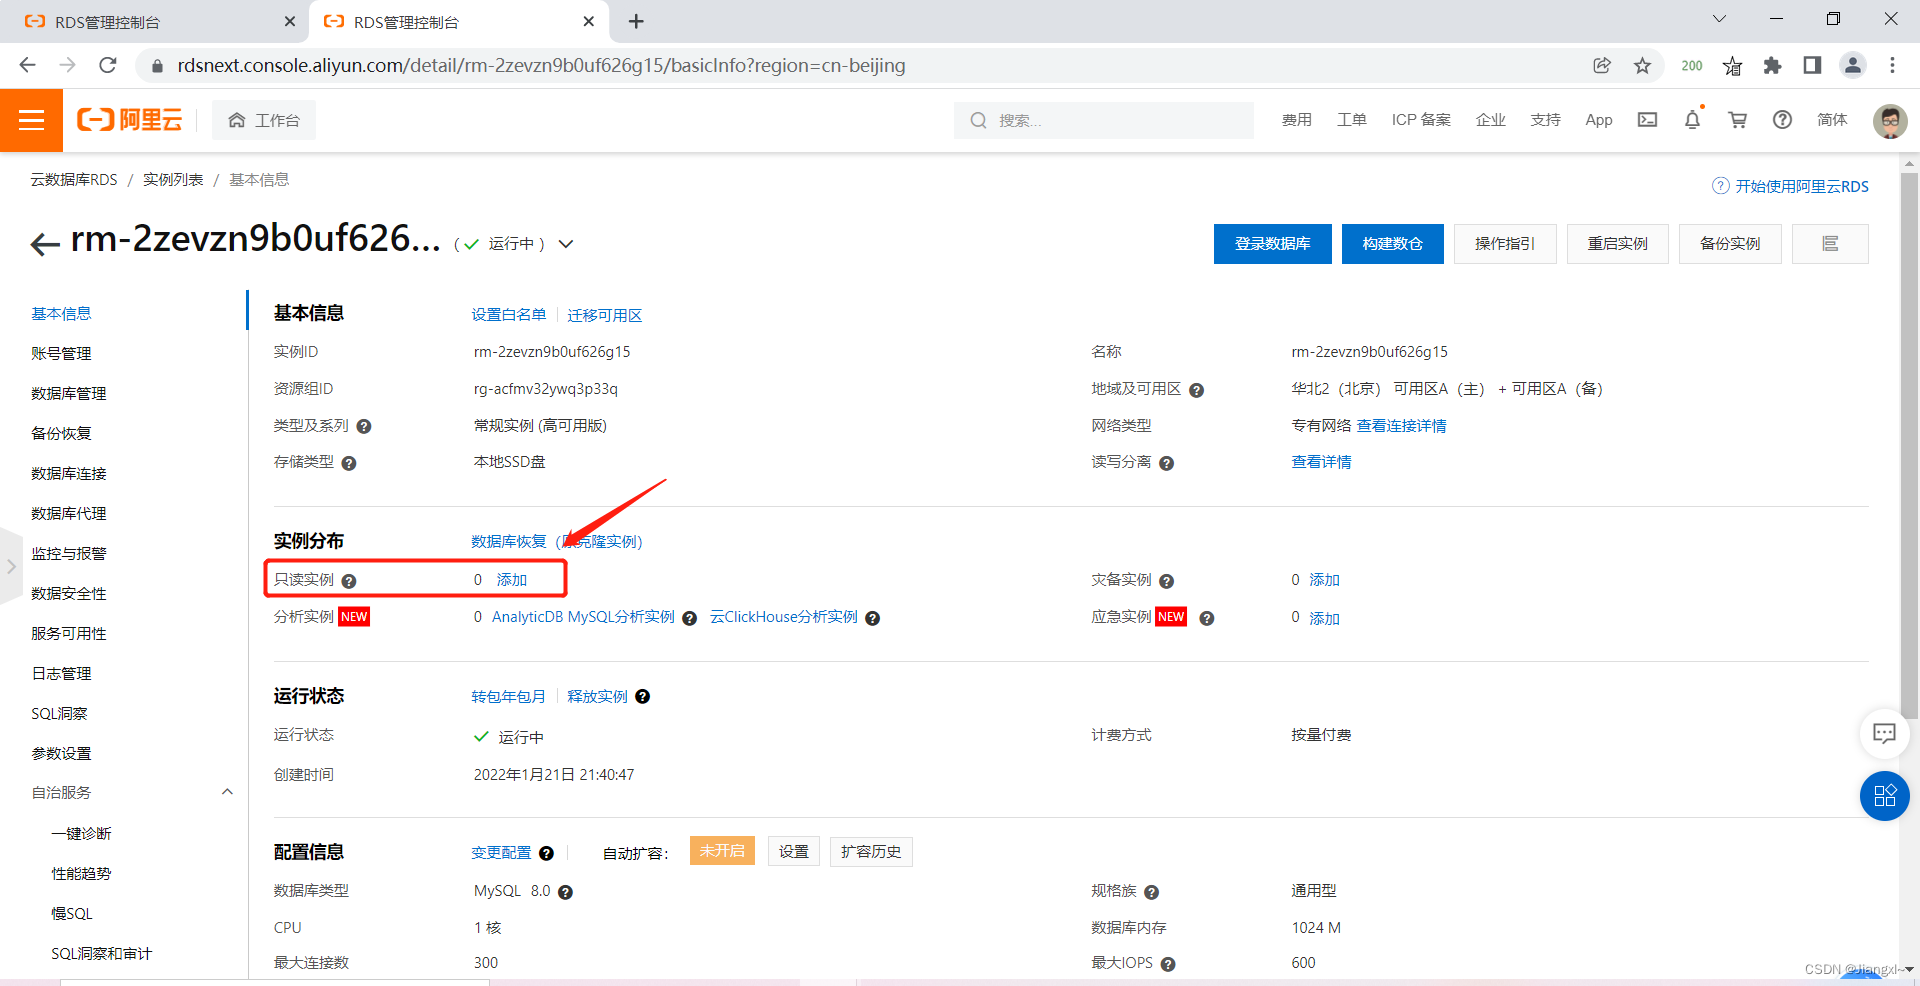Open the floating feedback chat icon
The width and height of the screenshot is (1920, 986).
pyautogui.click(x=1884, y=734)
